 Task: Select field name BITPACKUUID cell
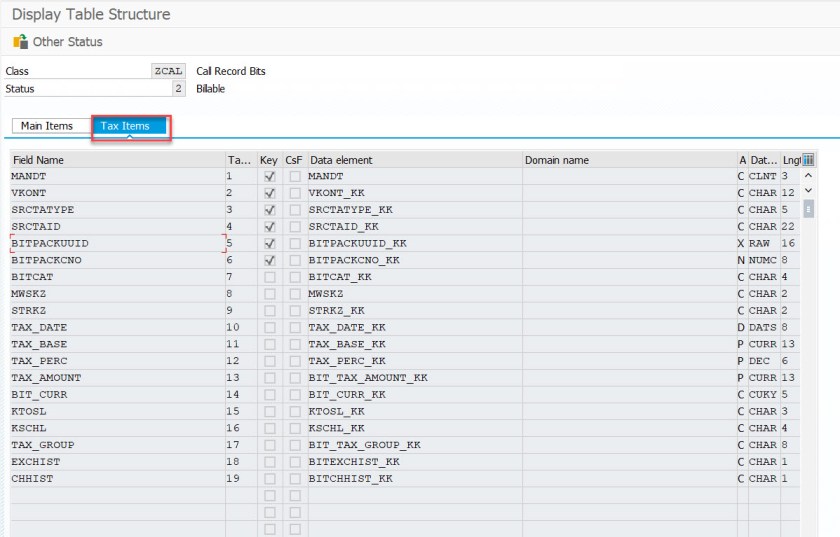[117, 243]
